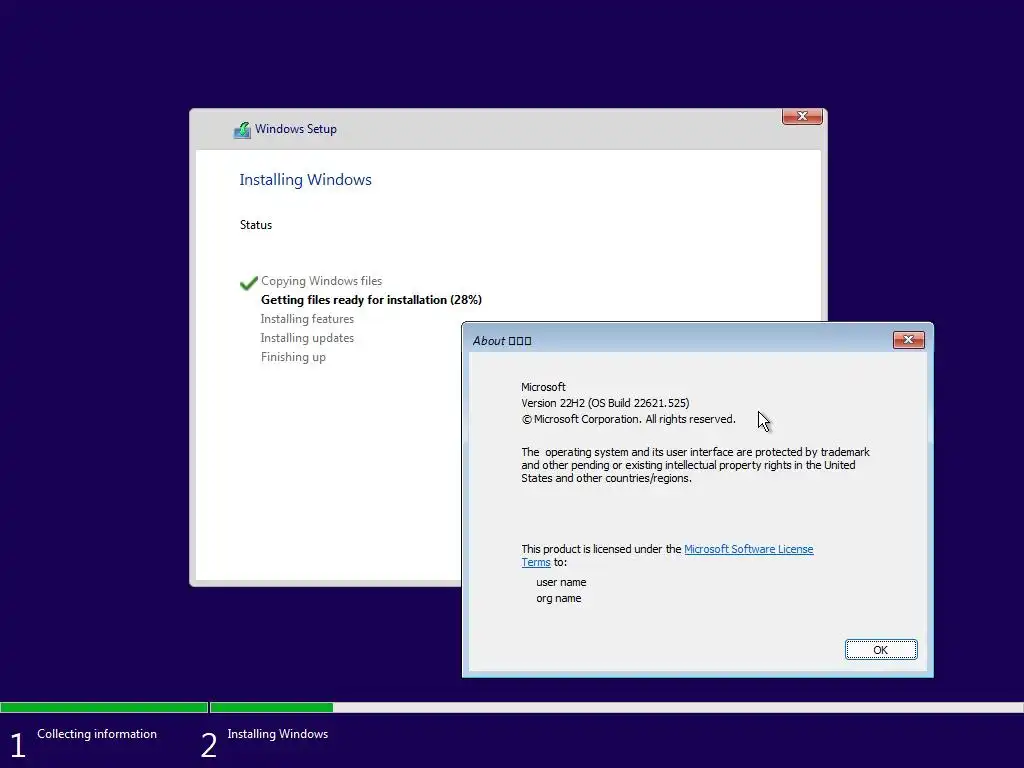Select the 'Copying Windows files' status line
1024x768 pixels.
tap(321, 281)
